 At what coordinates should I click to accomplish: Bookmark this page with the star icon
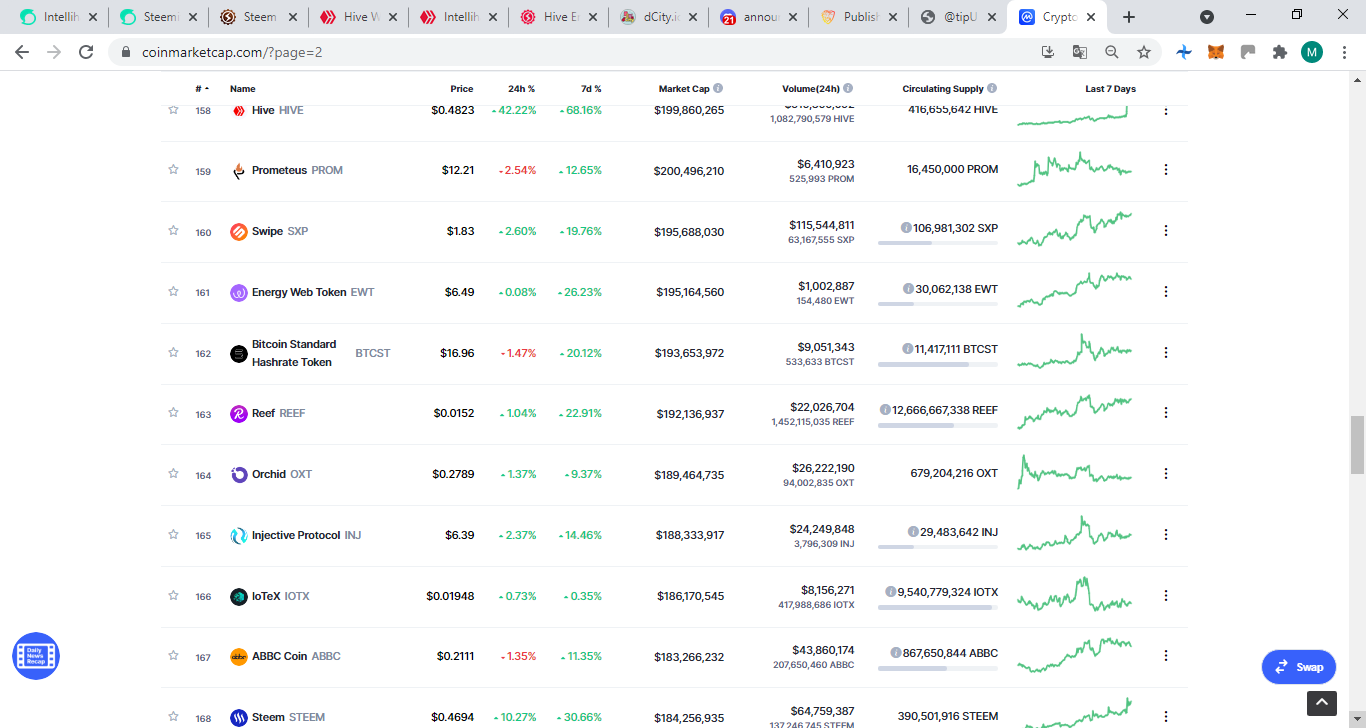tap(1144, 52)
